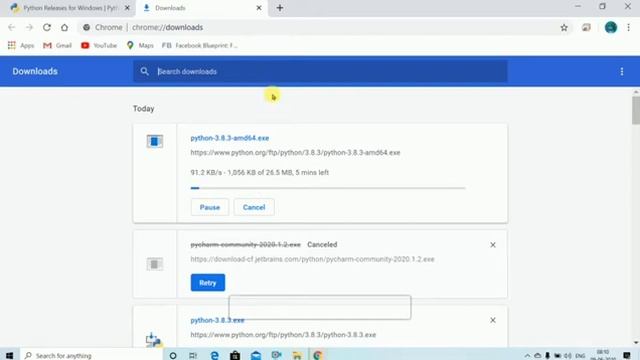Go forward one page

(x=29, y=27)
